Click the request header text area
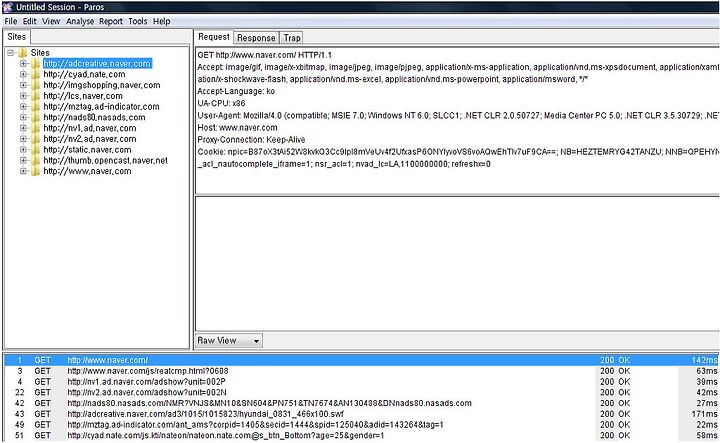The image size is (720, 443). [x=457, y=121]
